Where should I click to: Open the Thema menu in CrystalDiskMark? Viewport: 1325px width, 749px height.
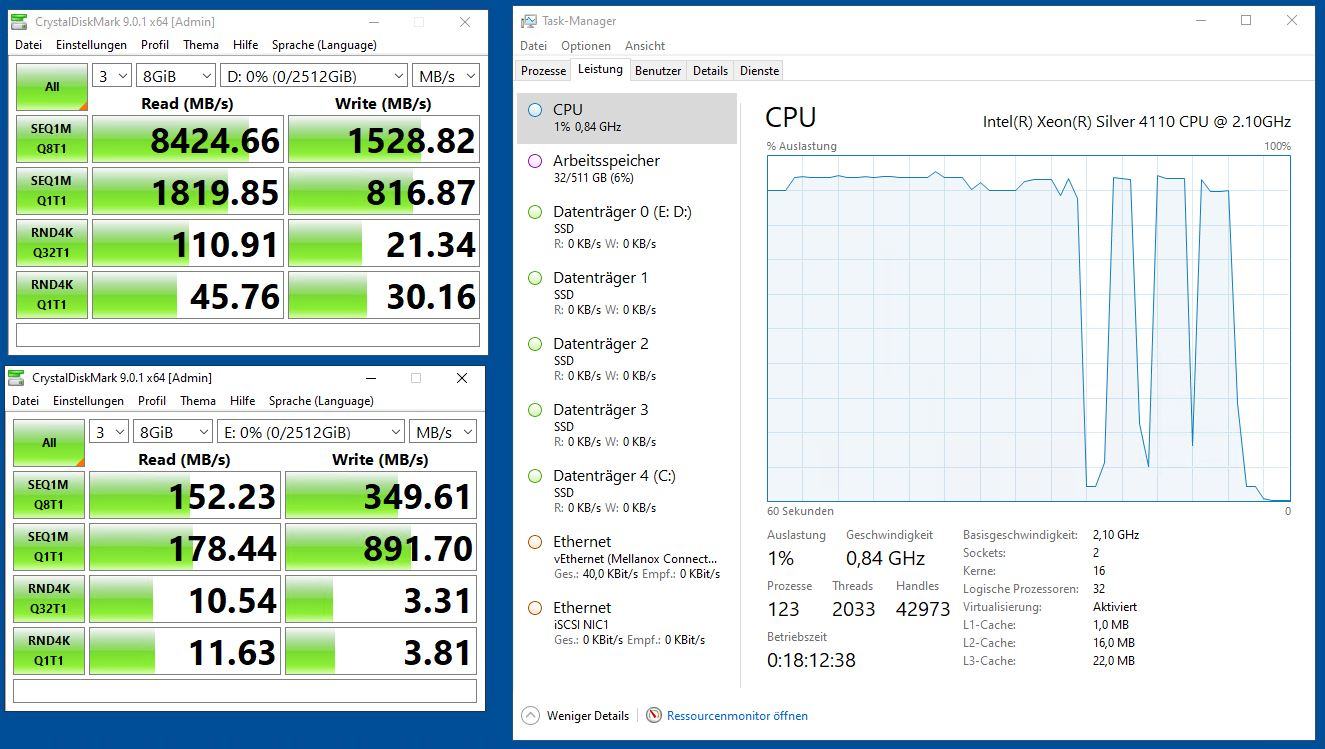click(x=200, y=44)
